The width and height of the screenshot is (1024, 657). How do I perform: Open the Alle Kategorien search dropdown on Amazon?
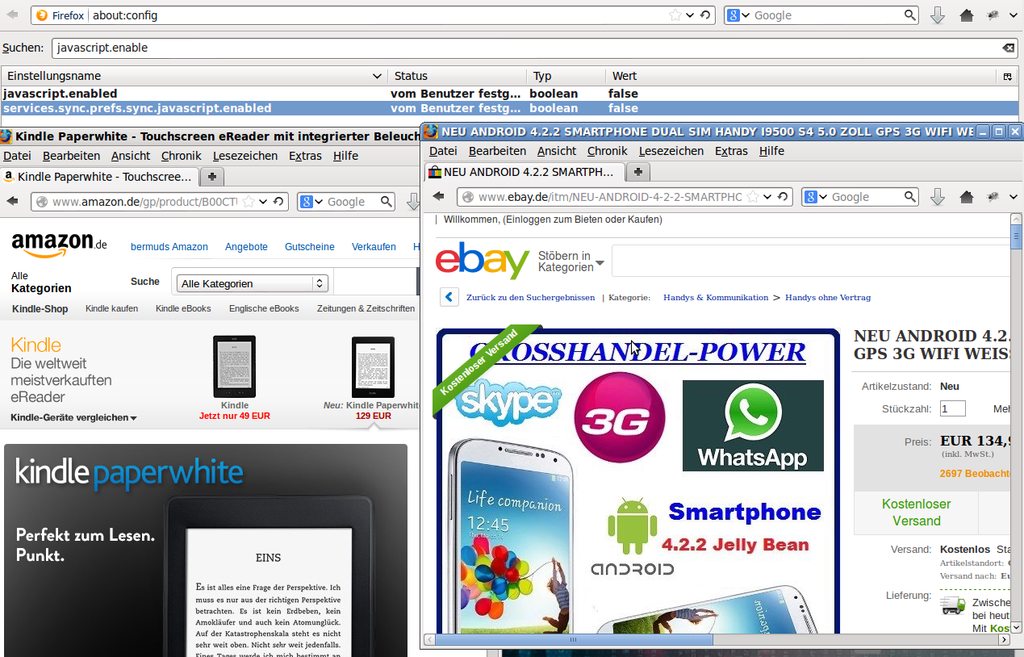click(x=251, y=283)
